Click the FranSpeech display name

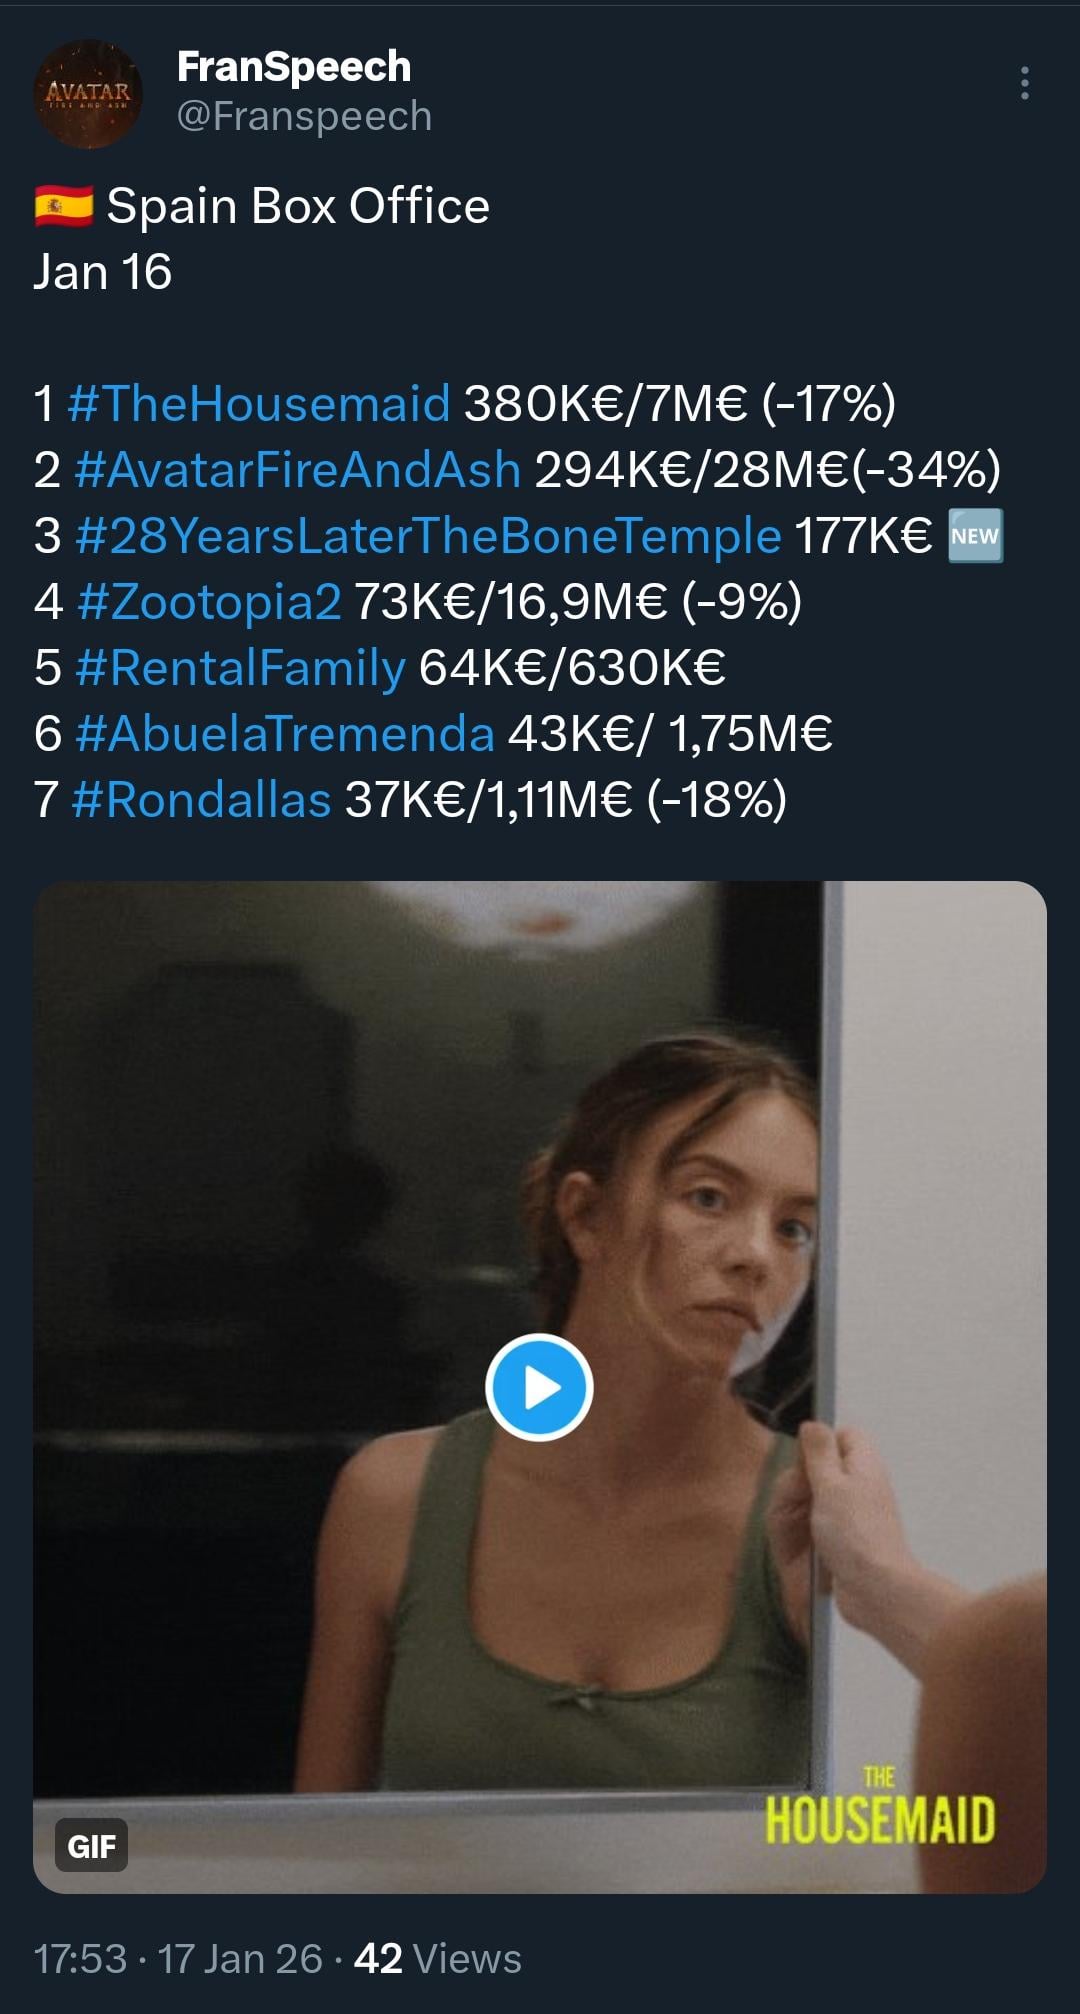point(293,67)
